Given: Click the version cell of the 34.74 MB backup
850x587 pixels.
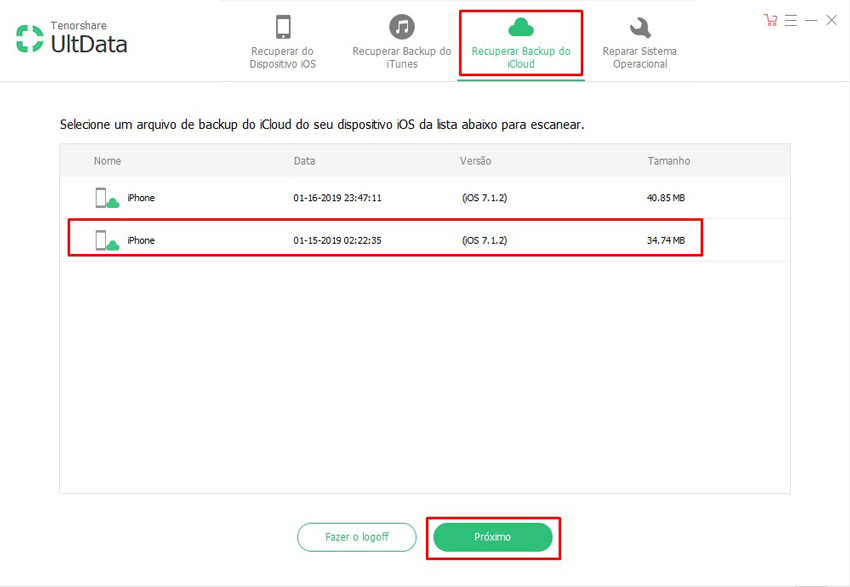Looking at the screenshot, I should point(485,240).
